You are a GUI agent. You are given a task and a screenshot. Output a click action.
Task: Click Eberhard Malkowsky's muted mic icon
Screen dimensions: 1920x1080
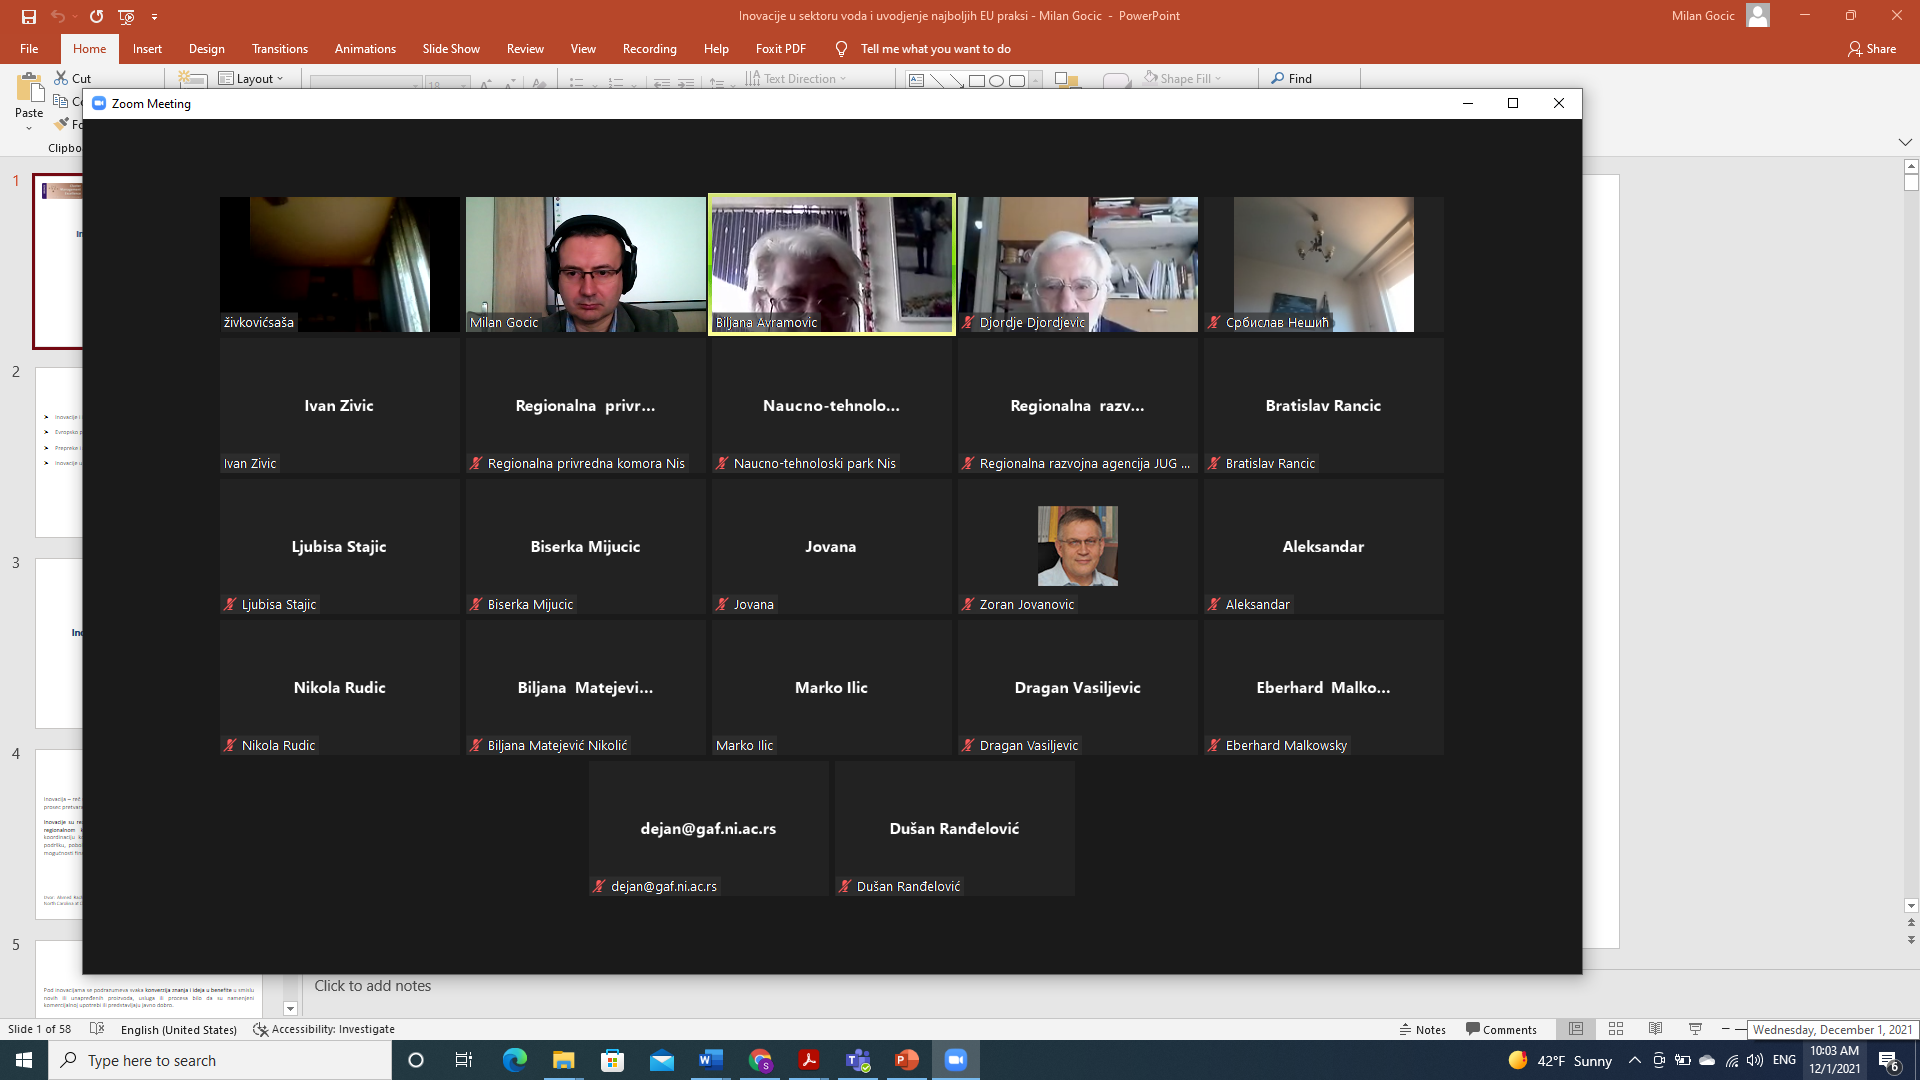click(1214, 746)
